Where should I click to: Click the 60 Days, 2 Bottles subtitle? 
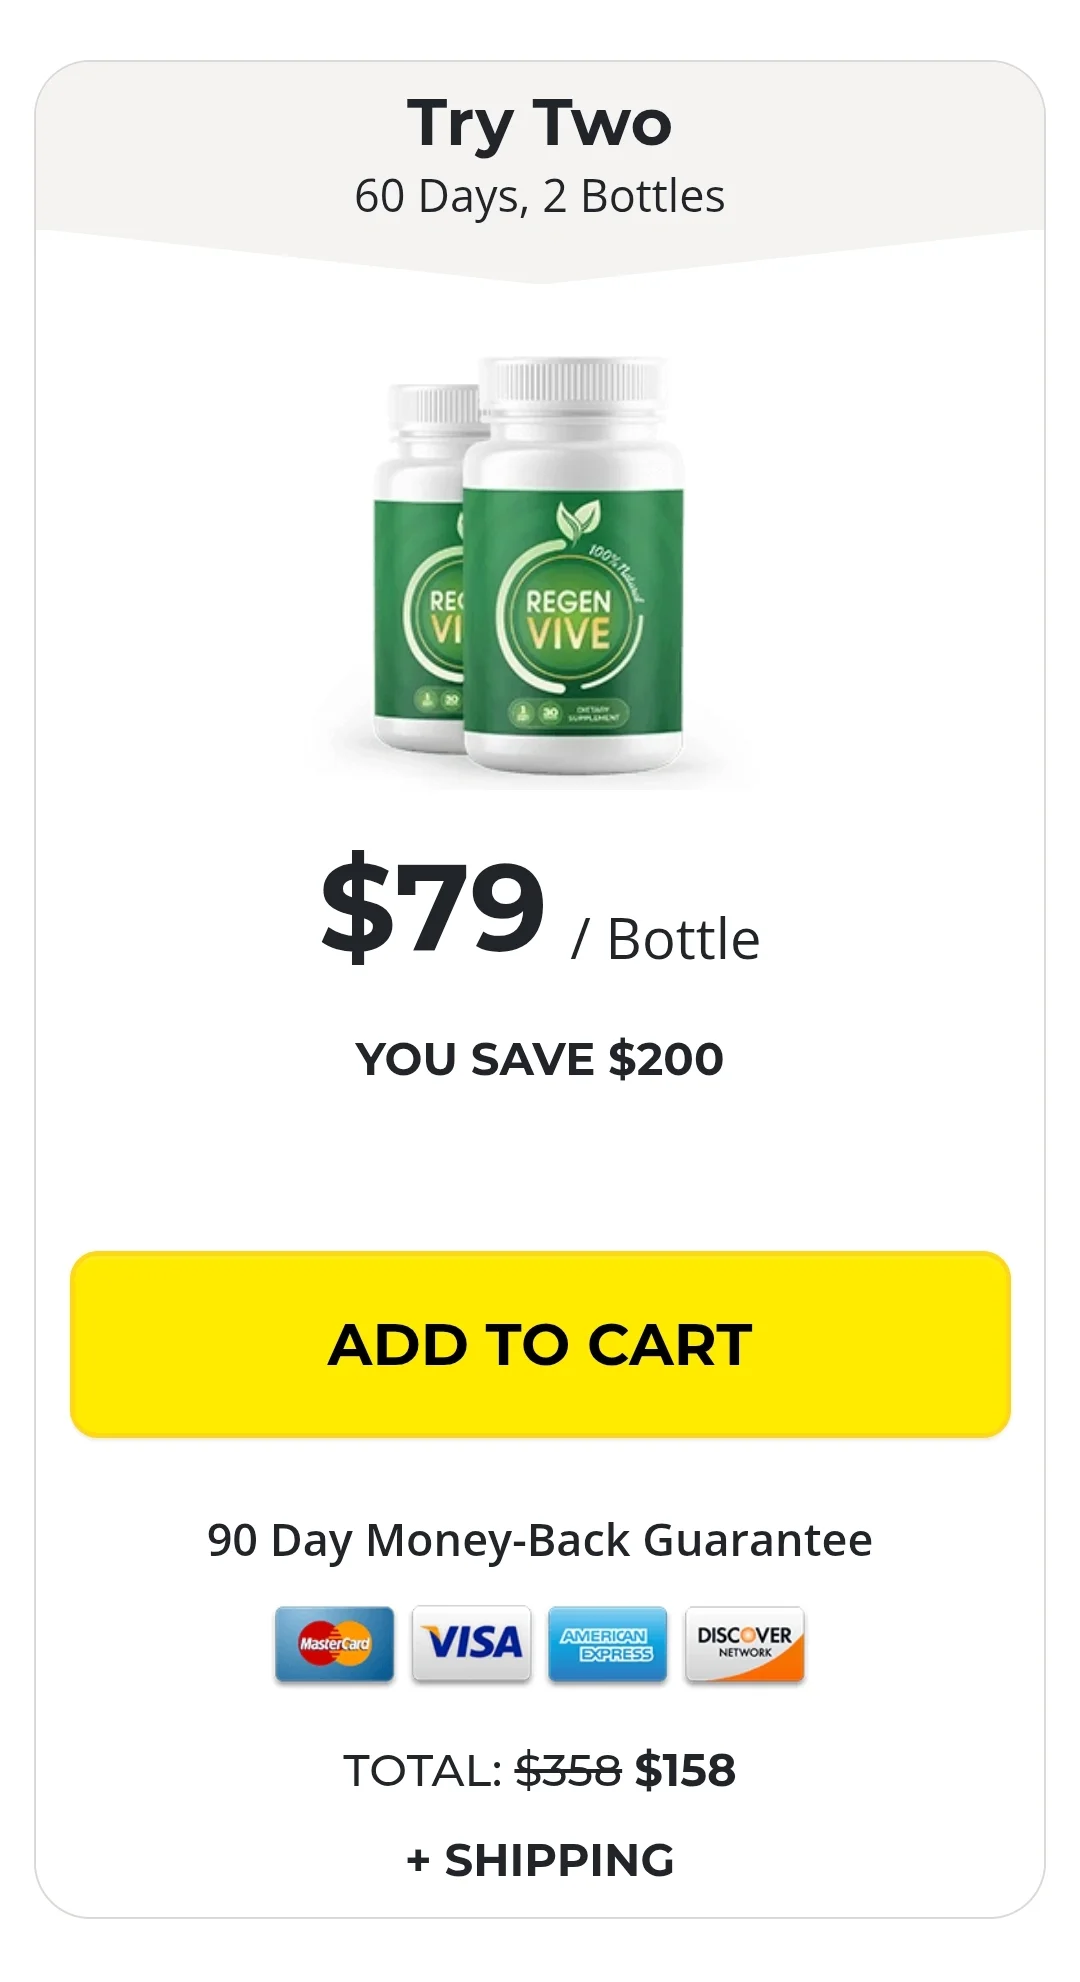click(x=540, y=197)
